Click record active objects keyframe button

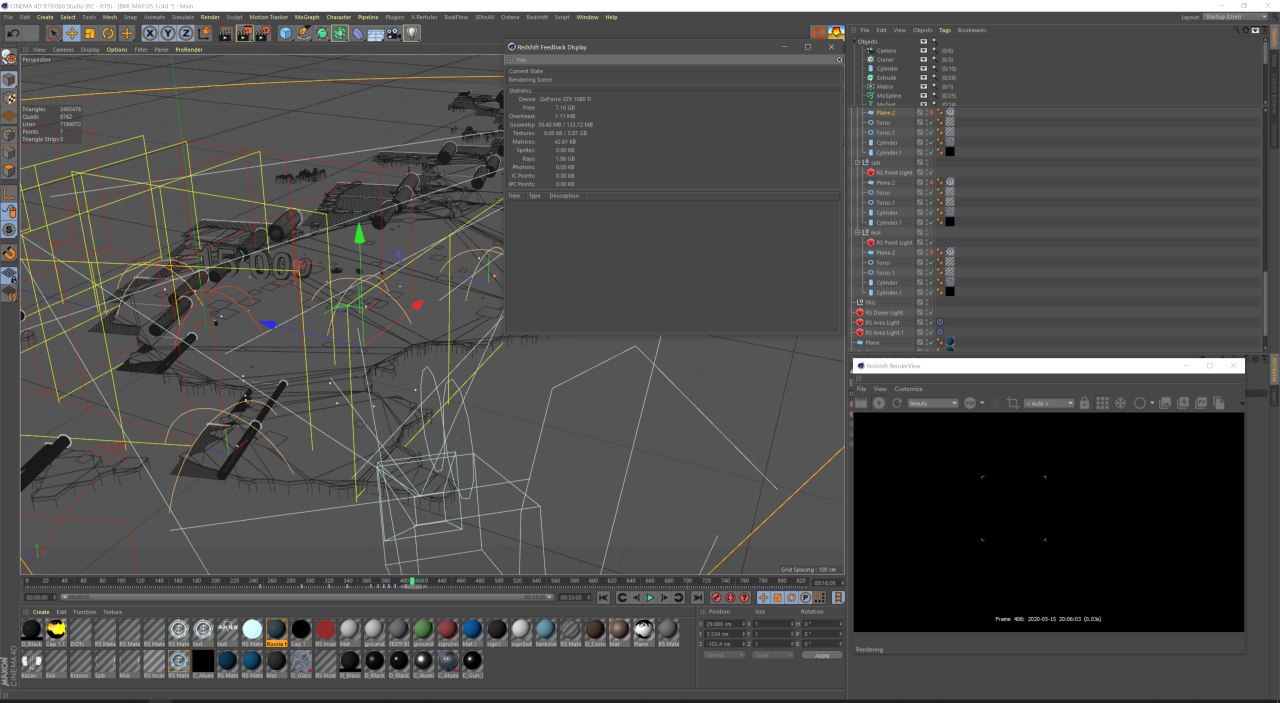point(717,597)
